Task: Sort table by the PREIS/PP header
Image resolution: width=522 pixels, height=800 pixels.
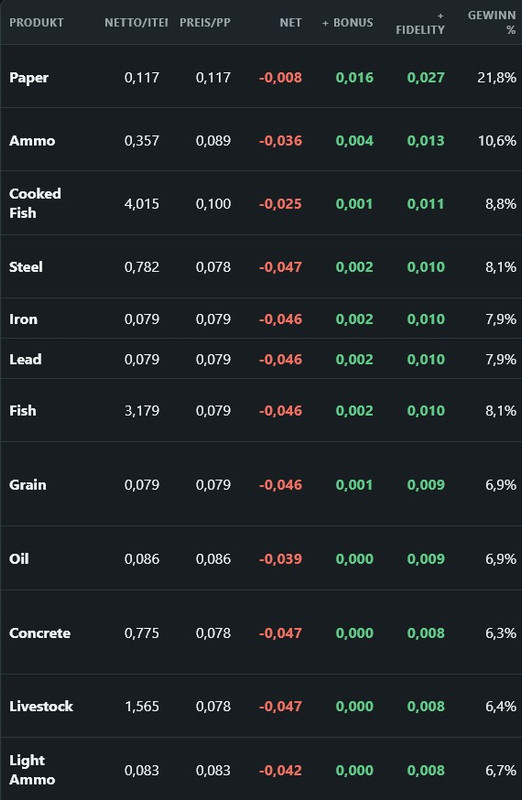Action: click(x=205, y=22)
